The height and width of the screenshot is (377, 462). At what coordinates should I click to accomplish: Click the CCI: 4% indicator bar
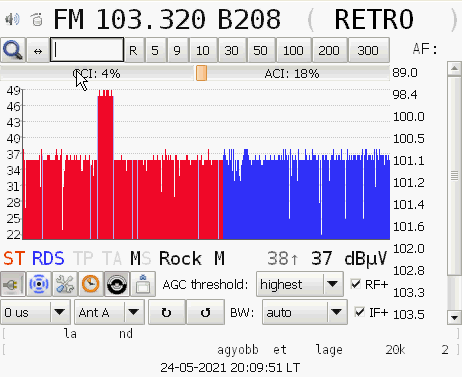click(97, 73)
